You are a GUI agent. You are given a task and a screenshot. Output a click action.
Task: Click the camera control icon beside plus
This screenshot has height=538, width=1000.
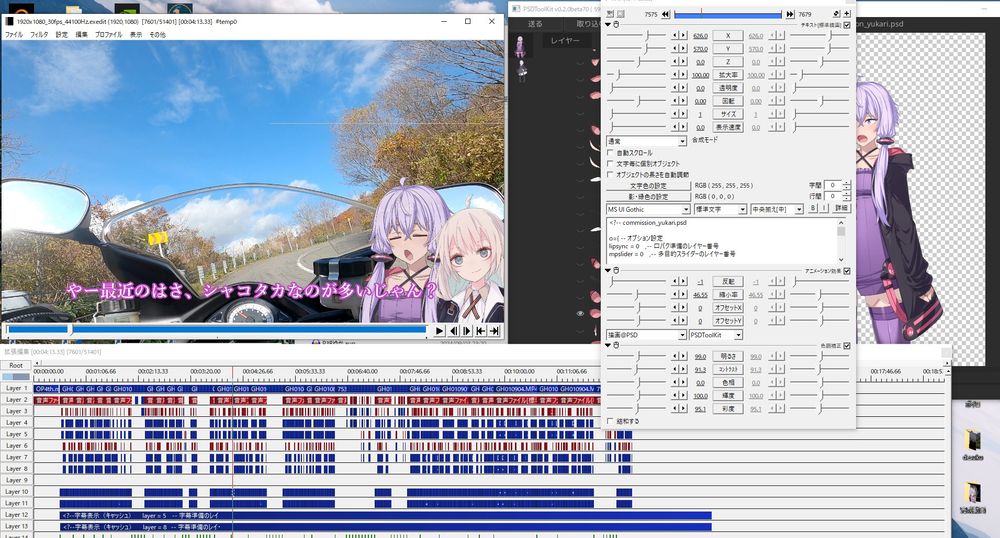coord(836,13)
